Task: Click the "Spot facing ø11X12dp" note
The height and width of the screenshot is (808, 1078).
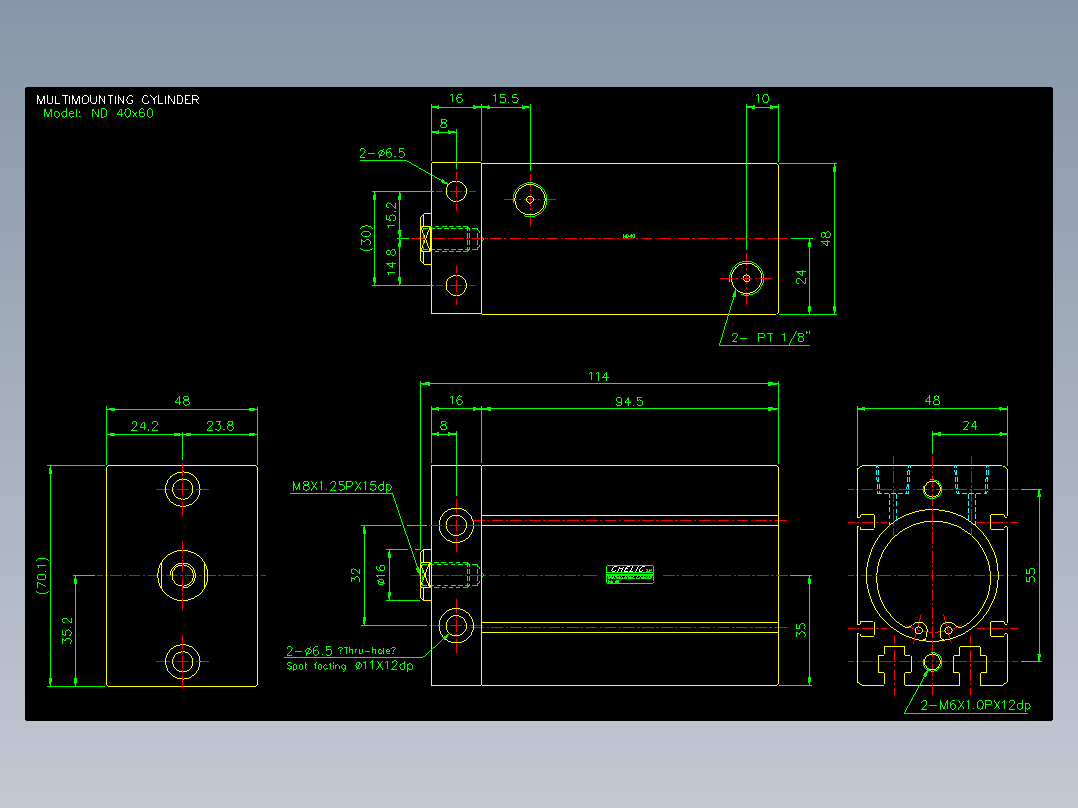Action: 350,666
